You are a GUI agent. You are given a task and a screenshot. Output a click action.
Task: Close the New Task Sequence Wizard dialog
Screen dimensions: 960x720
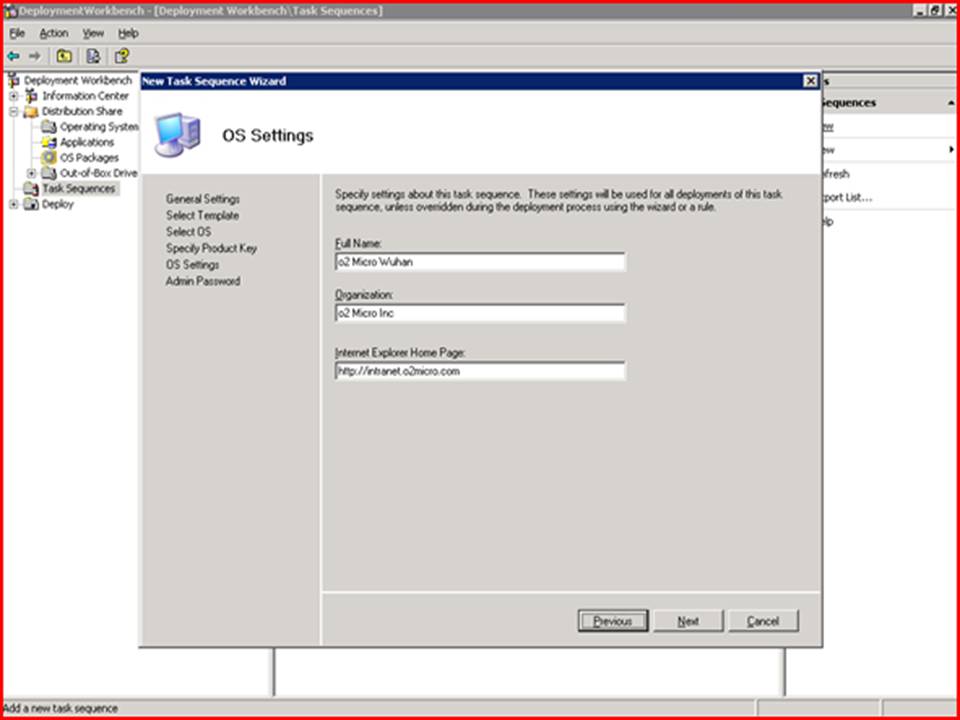click(x=810, y=81)
